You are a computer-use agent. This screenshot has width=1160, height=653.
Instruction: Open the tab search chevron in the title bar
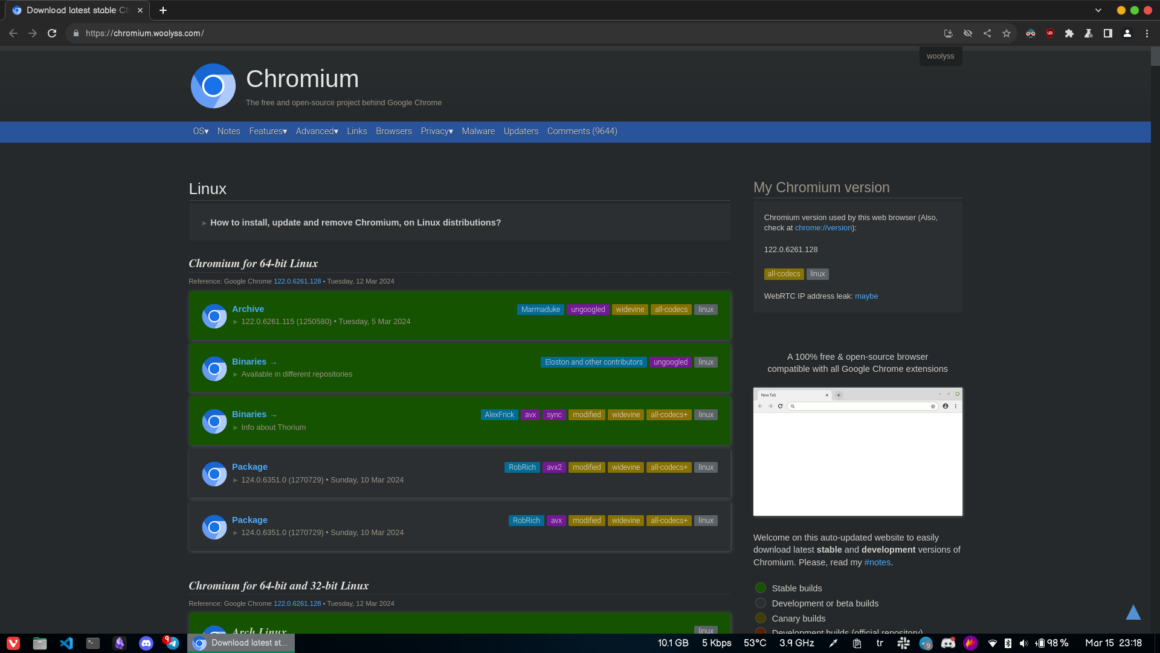[x=1098, y=10]
